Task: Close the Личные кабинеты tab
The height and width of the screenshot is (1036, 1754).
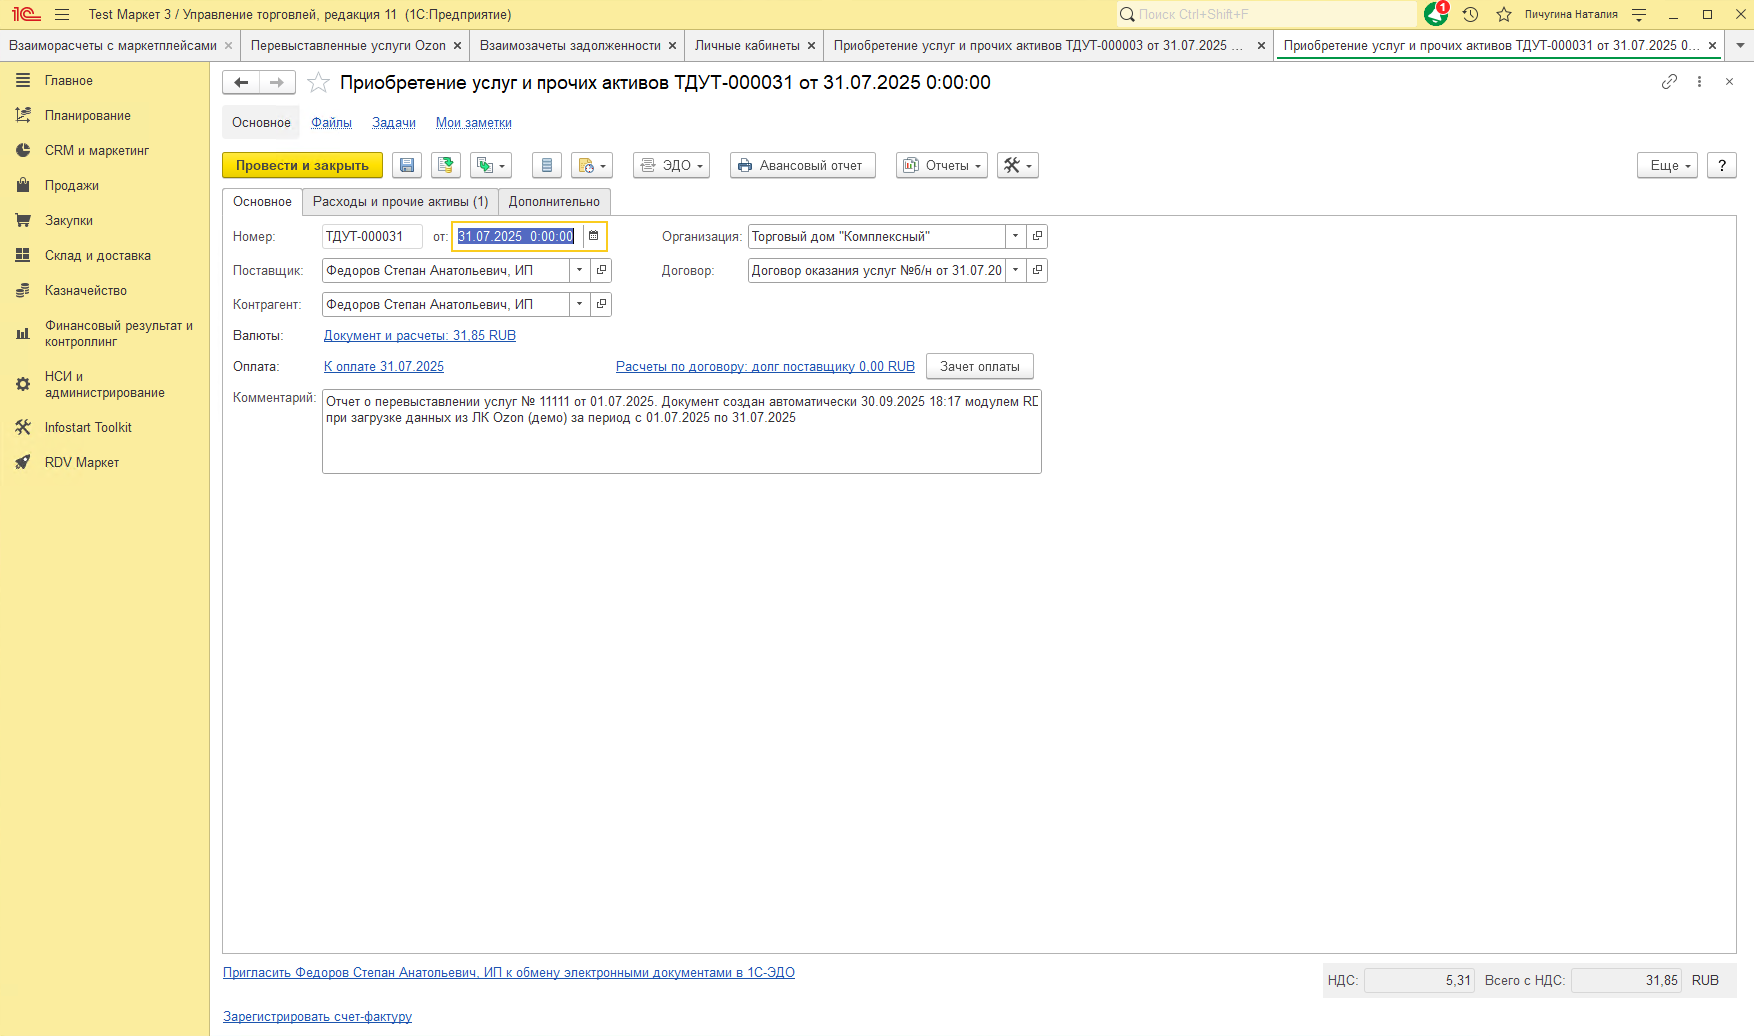Action: pyautogui.click(x=811, y=46)
